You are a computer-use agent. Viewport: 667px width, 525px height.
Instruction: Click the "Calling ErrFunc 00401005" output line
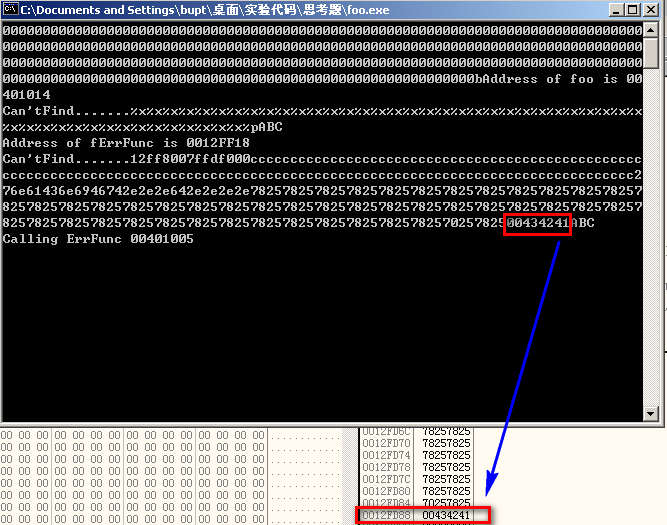(x=98, y=239)
